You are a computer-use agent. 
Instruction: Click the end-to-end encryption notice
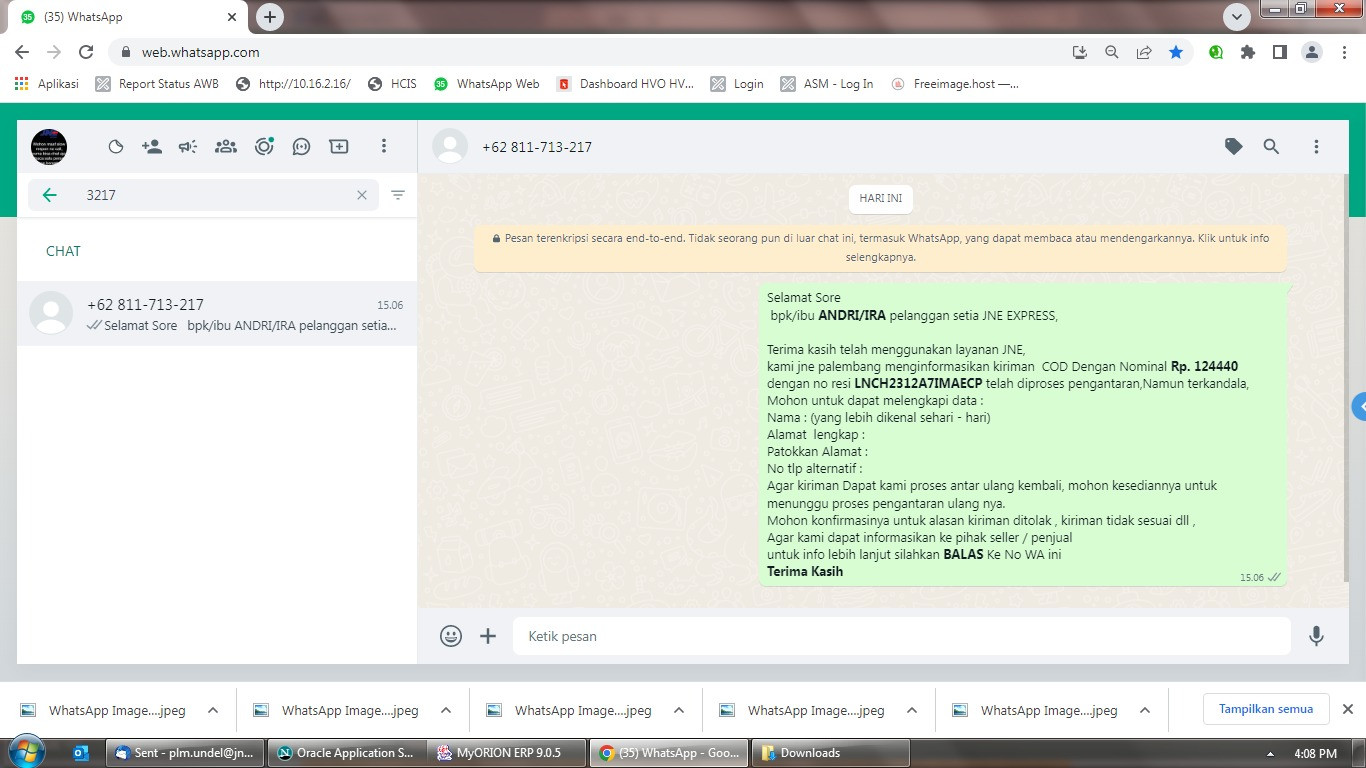(x=881, y=248)
